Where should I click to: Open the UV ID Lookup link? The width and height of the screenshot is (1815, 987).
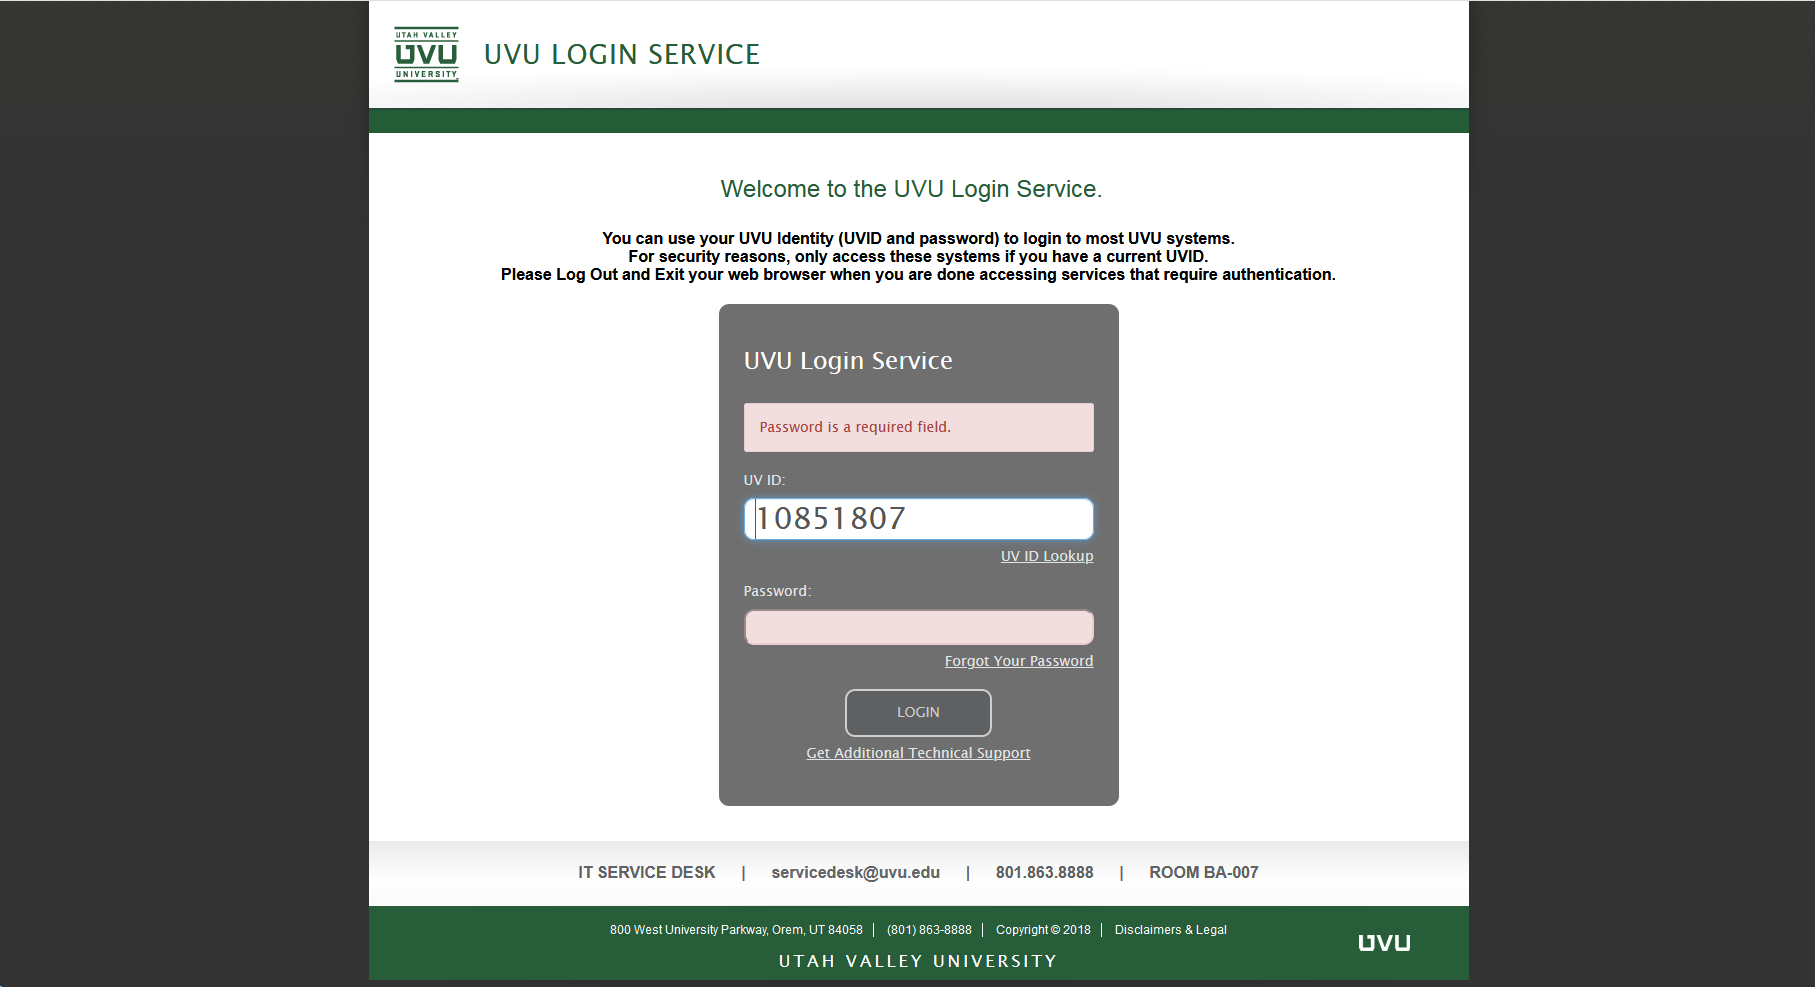pyautogui.click(x=1047, y=556)
